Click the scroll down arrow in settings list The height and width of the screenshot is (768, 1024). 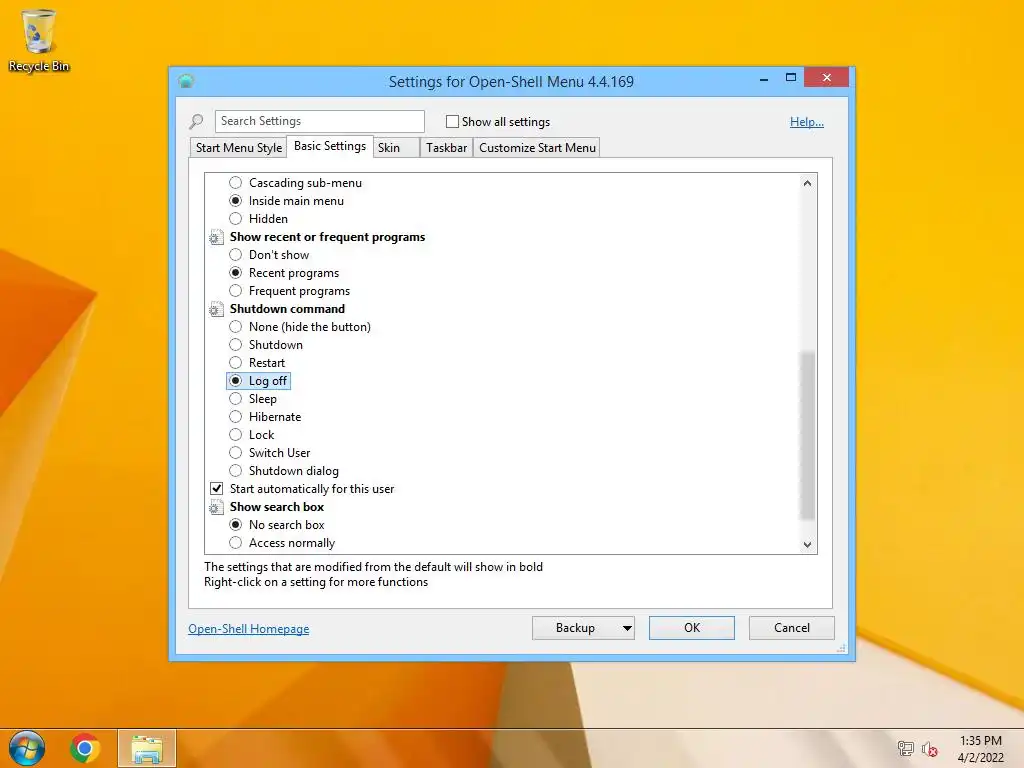(808, 545)
